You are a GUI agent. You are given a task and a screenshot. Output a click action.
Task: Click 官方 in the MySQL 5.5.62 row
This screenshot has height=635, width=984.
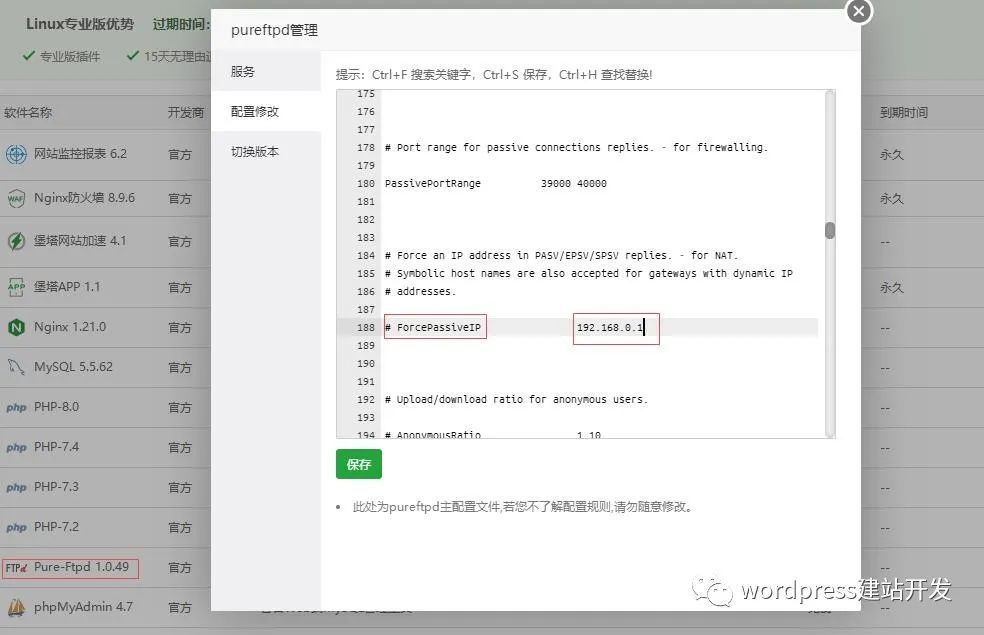pyautogui.click(x=180, y=368)
